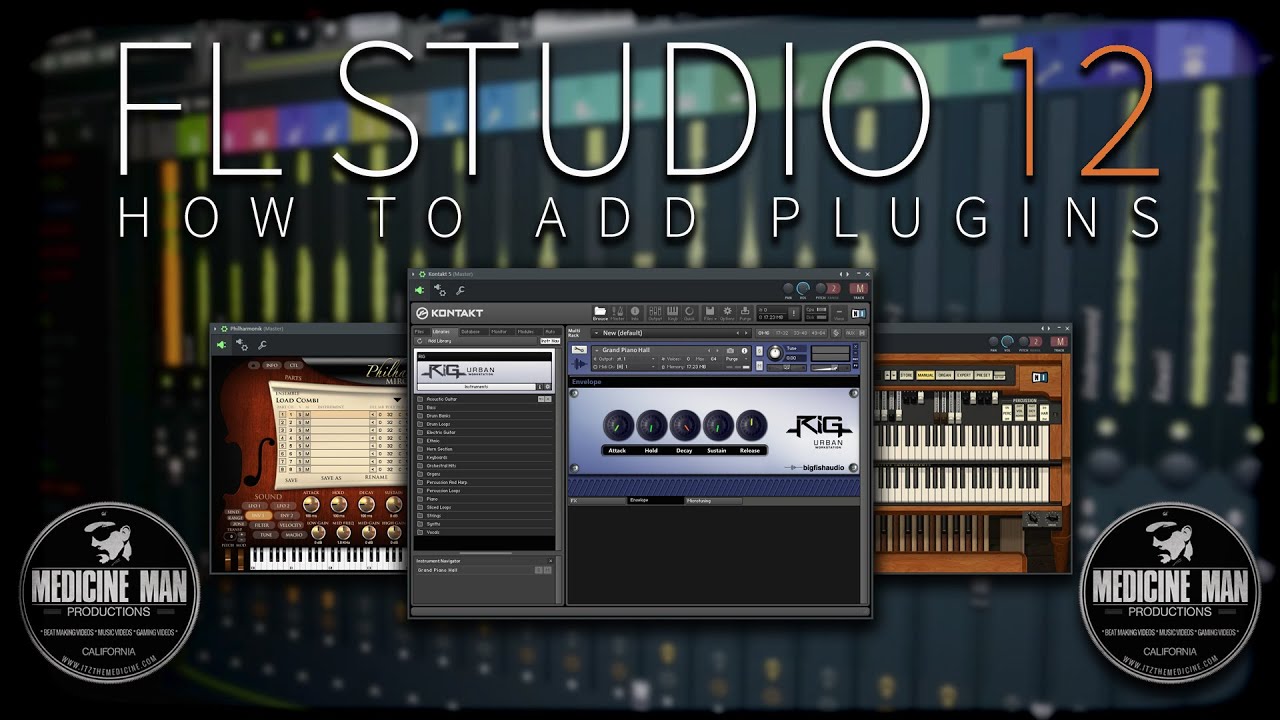1280x720 pixels.
Task: Toggle Solo S button on Grand Piano Hall
Action: (759, 350)
